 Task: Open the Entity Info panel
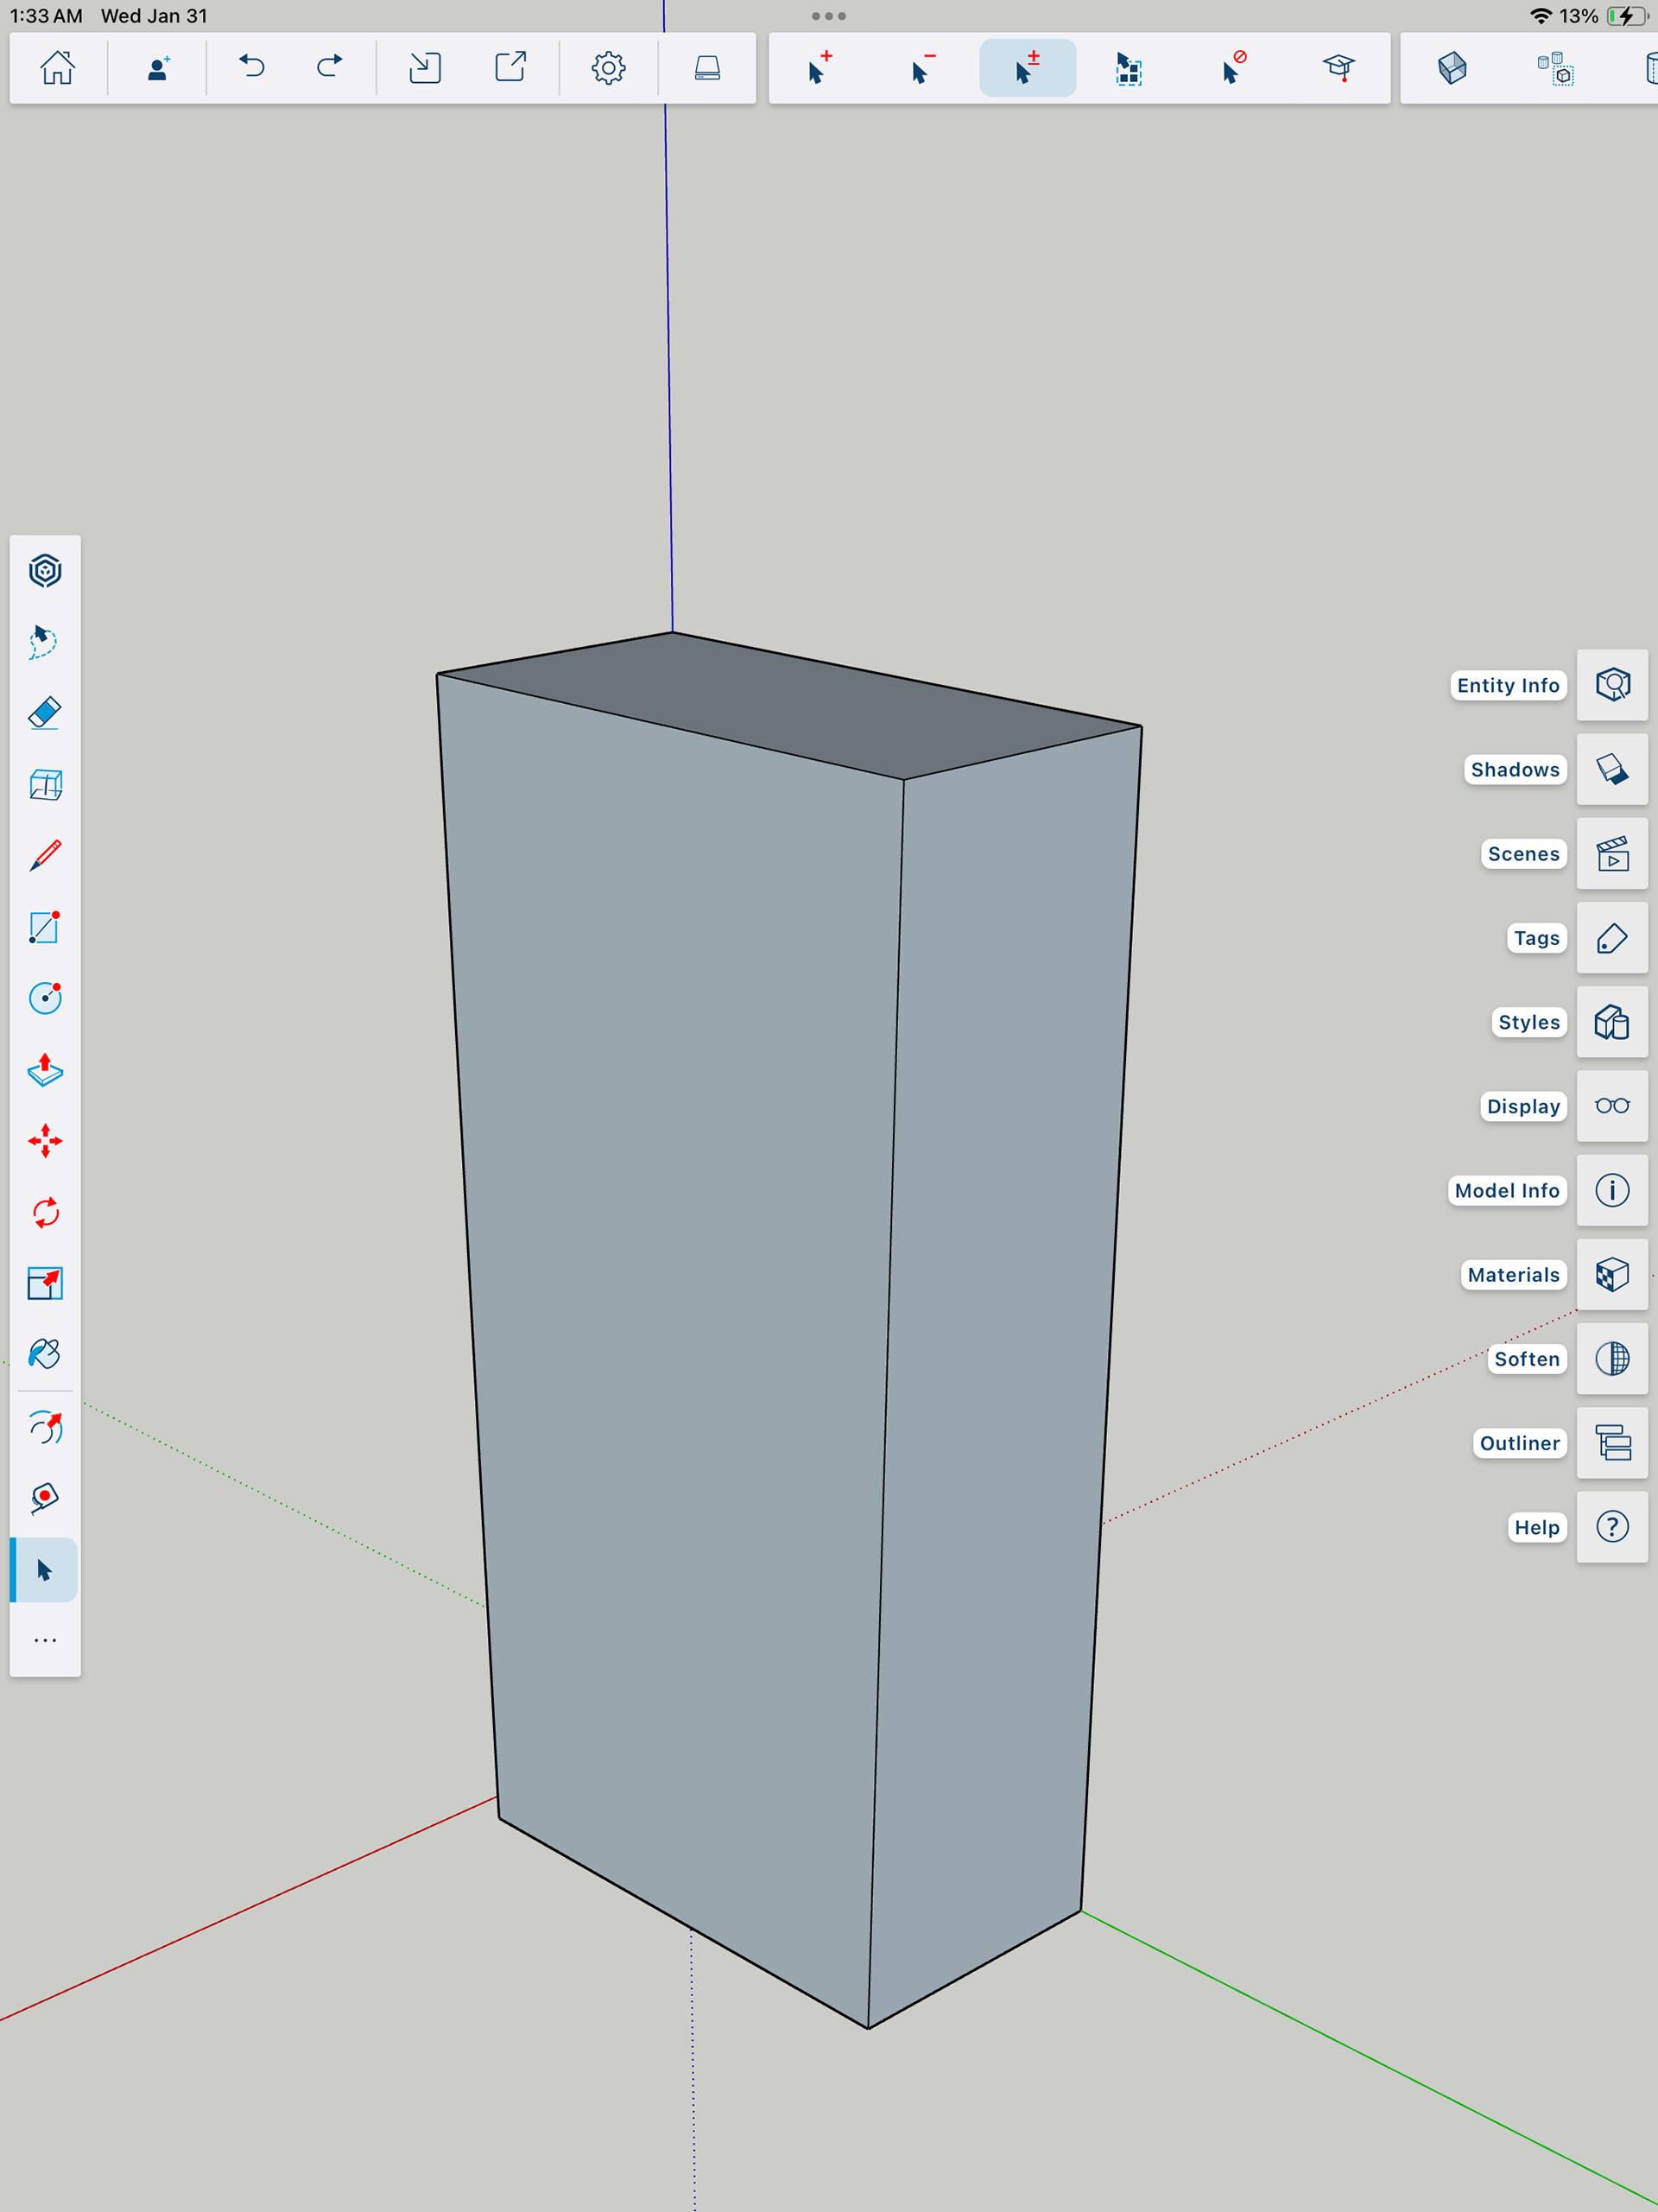[1612, 685]
